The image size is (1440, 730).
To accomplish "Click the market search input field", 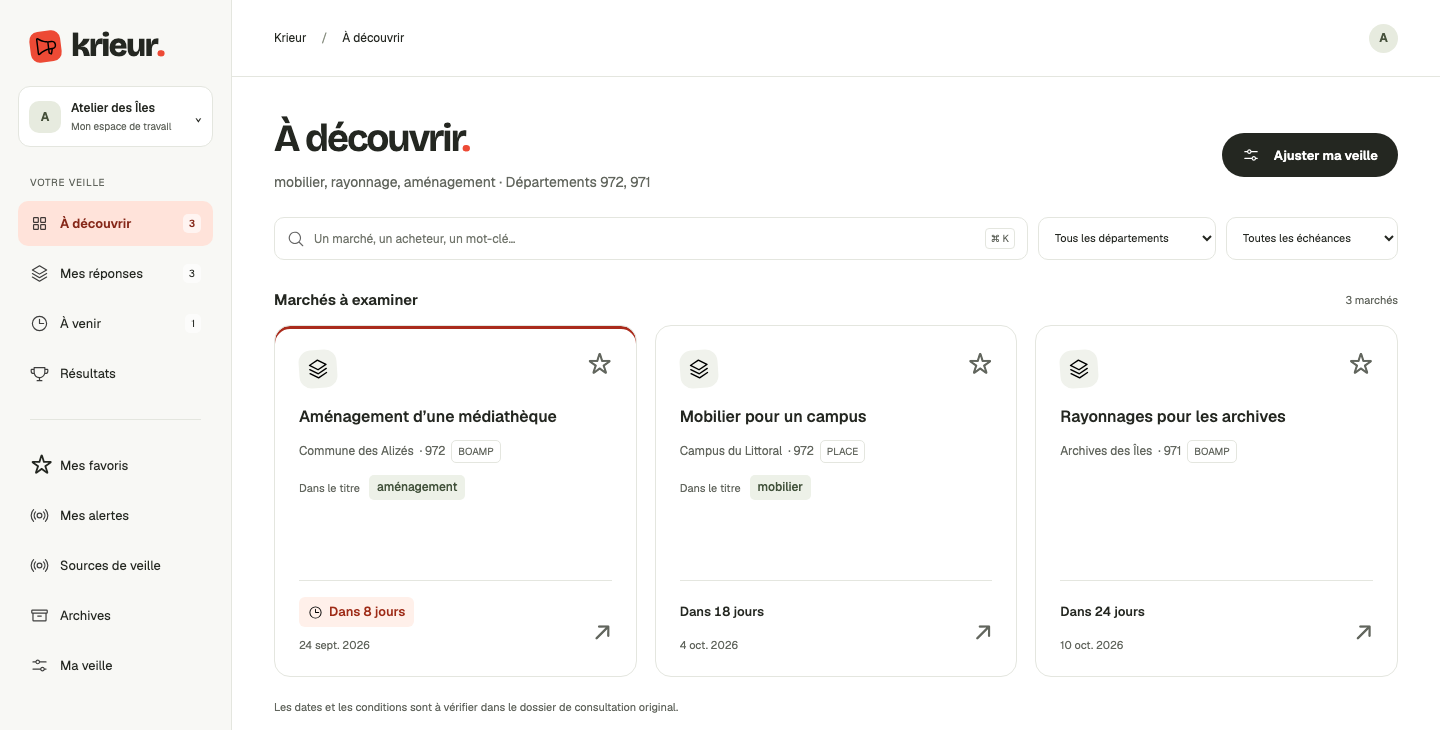I will (x=650, y=239).
